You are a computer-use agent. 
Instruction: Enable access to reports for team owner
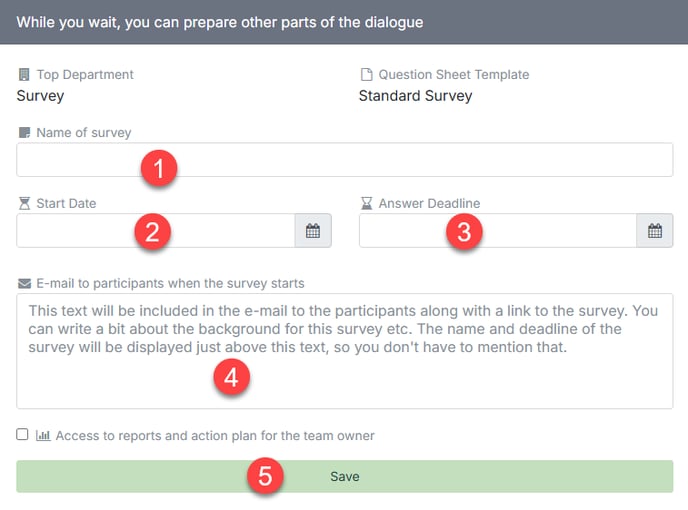pos(22,435)
